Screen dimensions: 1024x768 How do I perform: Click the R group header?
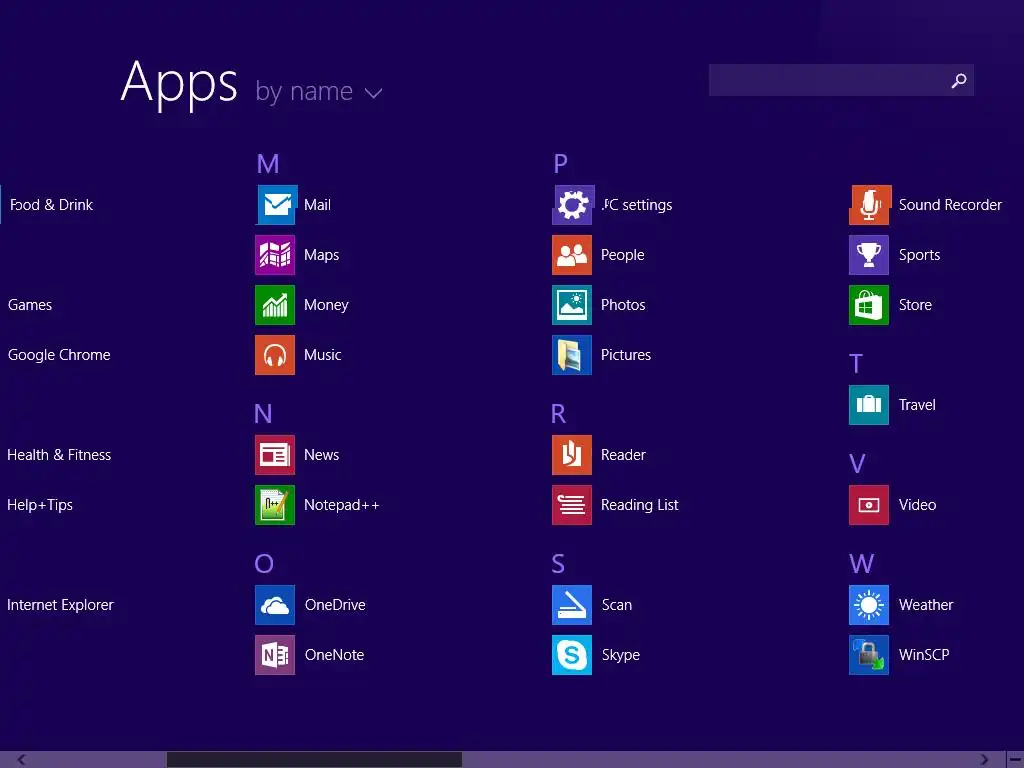coord(558,413)
